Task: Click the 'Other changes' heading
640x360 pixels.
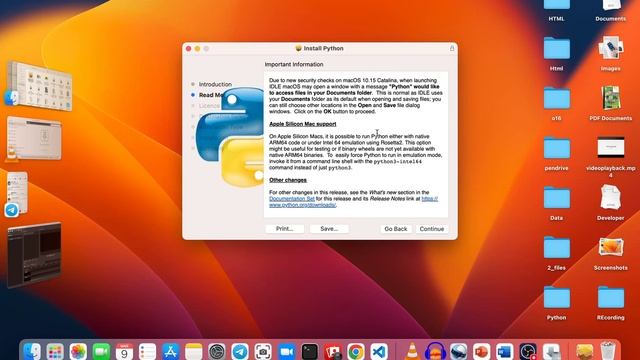Action: coord(288,180)
